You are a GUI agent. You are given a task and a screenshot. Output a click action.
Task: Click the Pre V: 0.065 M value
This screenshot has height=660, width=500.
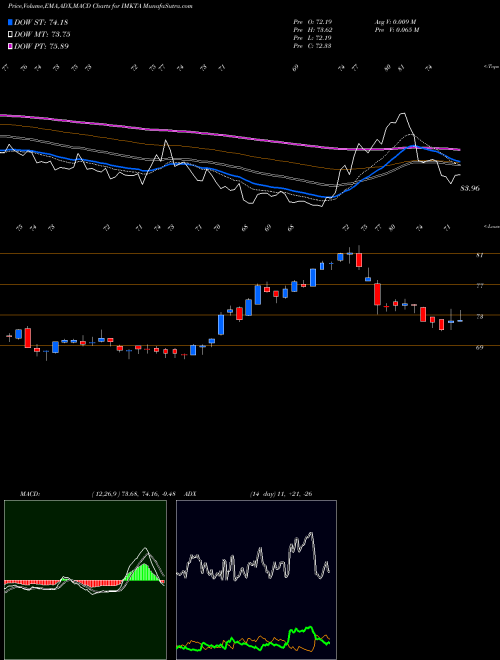(396, 30)
